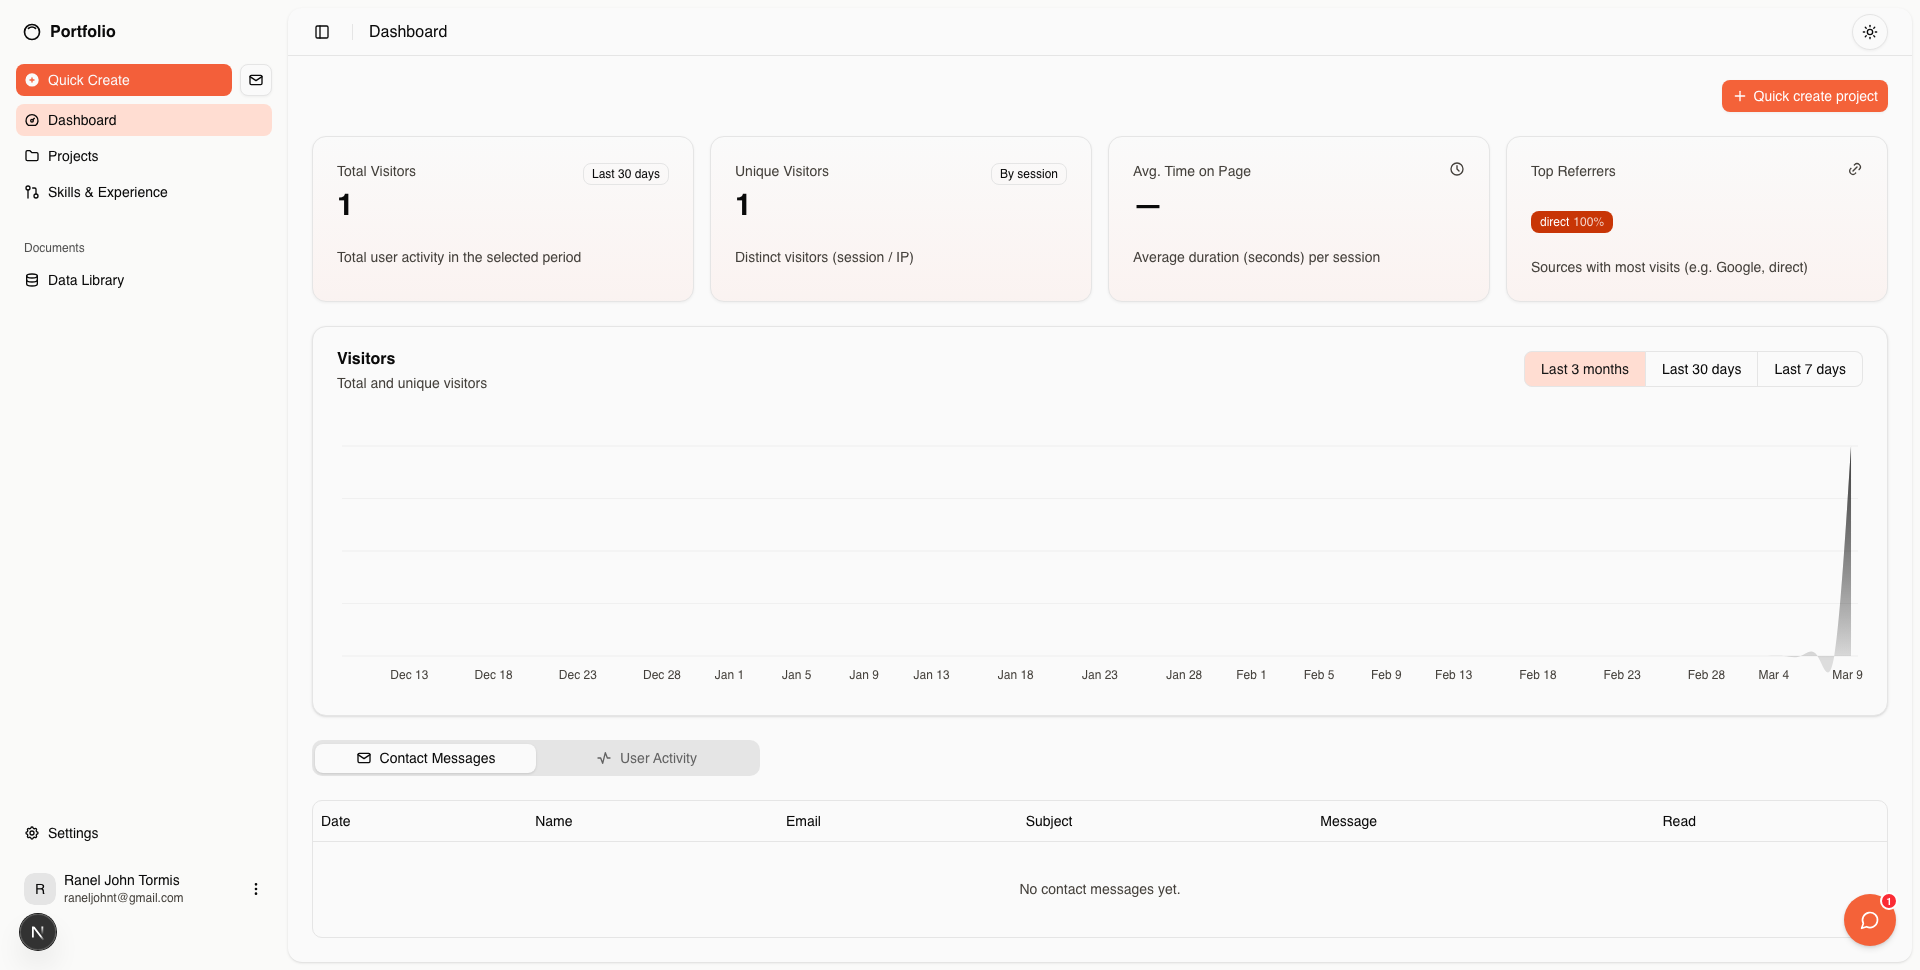Select the Contact Messages tab

426,758
